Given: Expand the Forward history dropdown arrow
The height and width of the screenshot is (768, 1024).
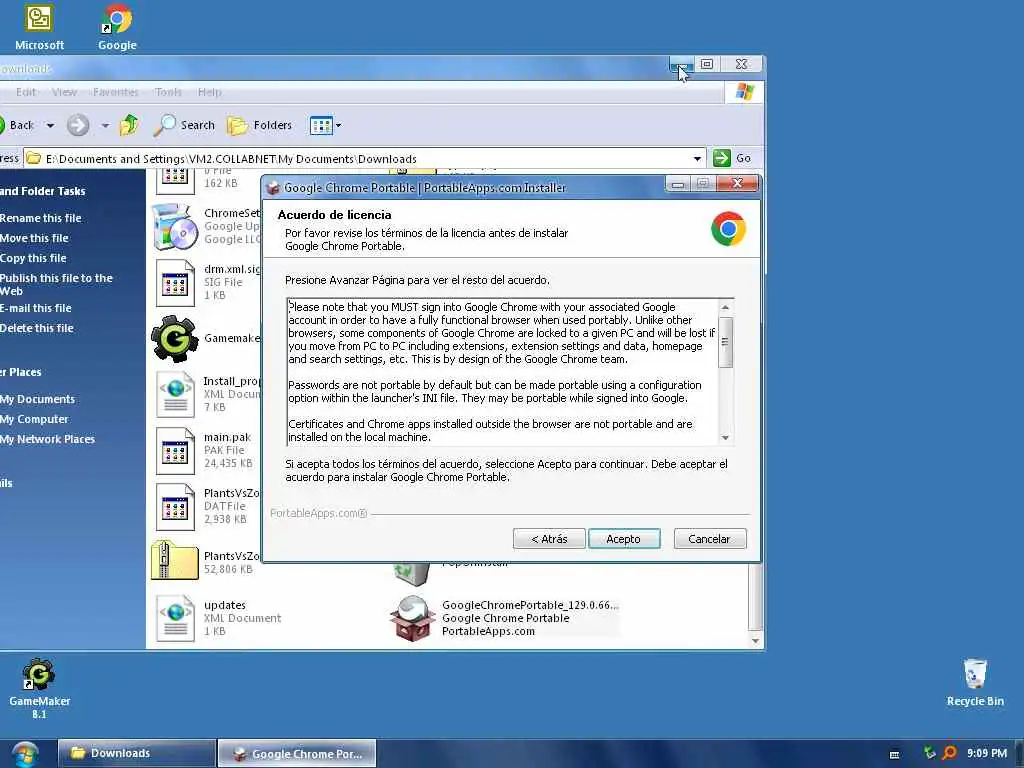Looking at the screenshot, I should [x=105, y=125].
